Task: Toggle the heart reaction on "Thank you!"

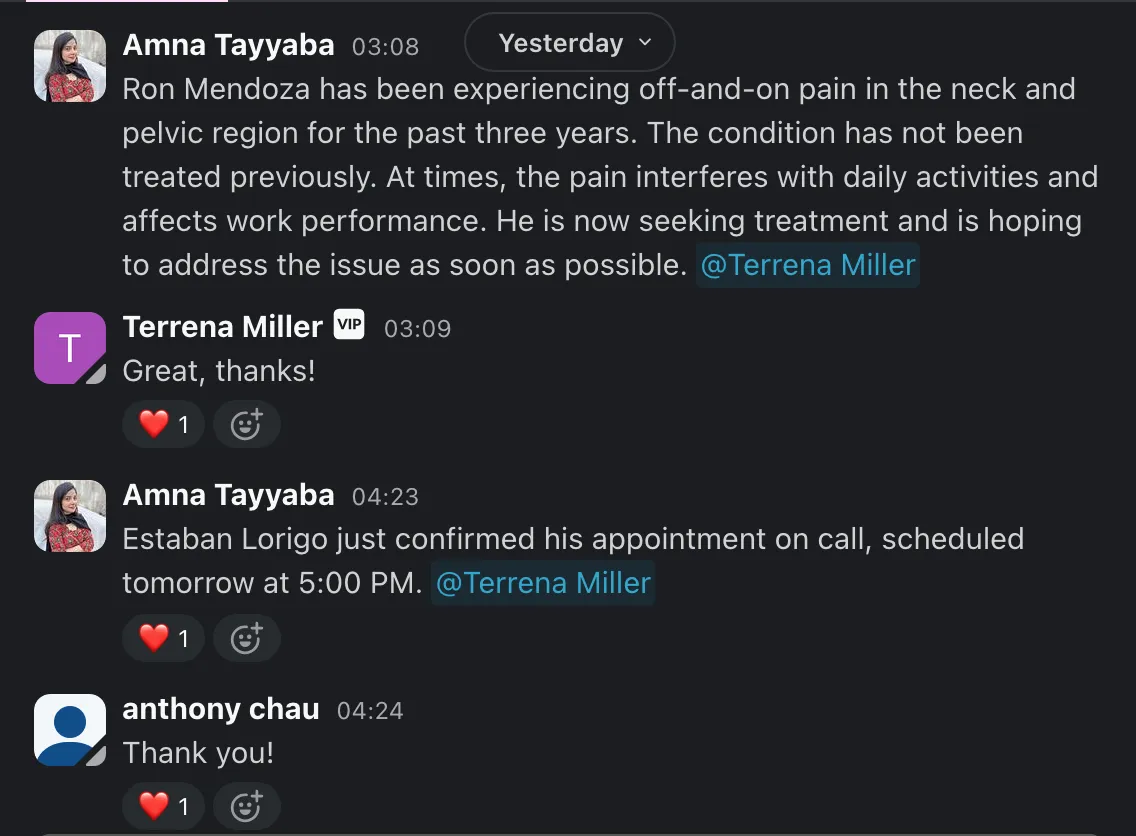Action: tap(164, 805)
